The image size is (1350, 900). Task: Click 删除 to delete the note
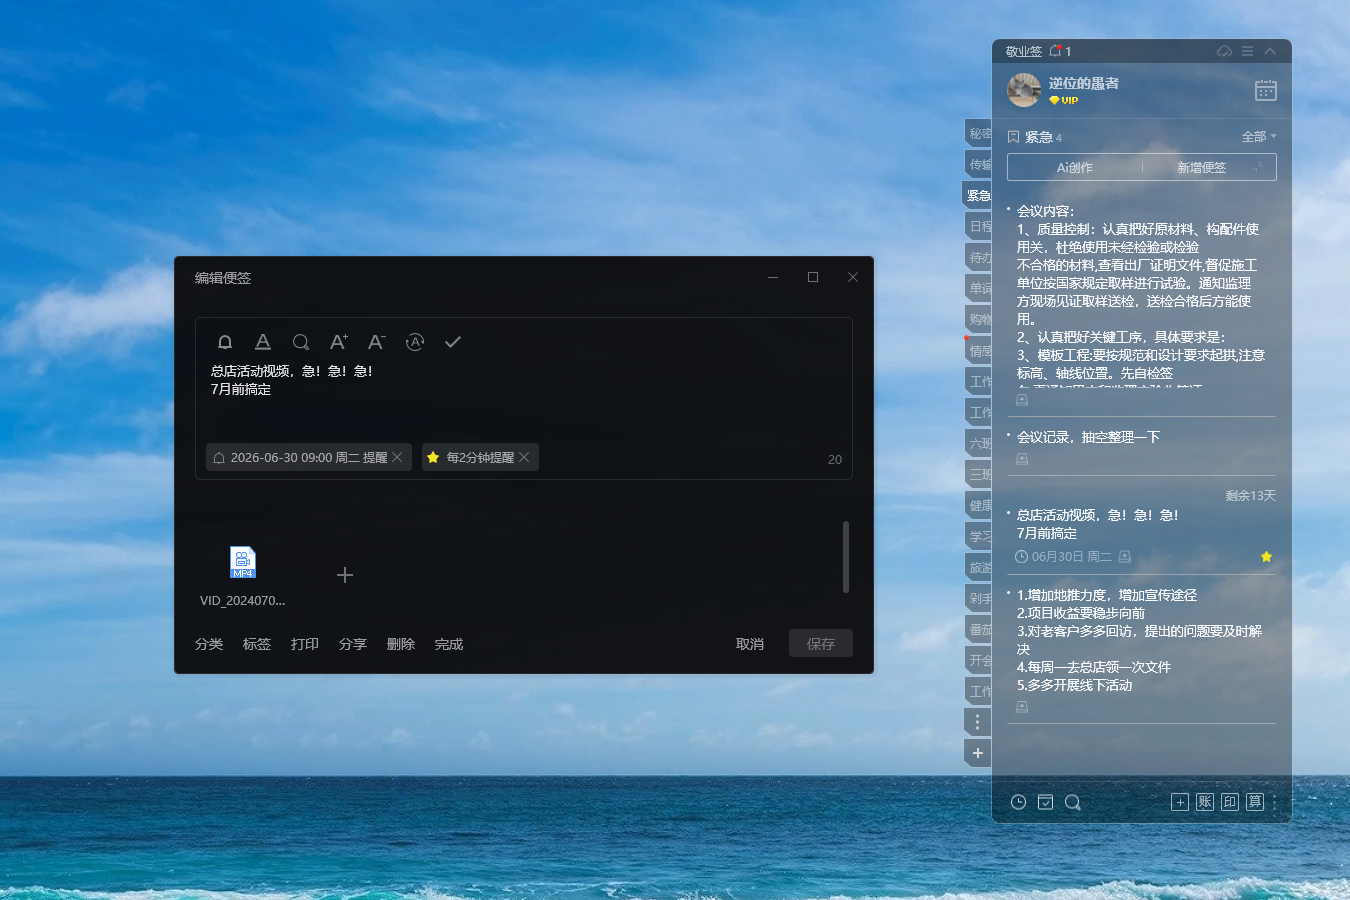[x=401, y=644]
